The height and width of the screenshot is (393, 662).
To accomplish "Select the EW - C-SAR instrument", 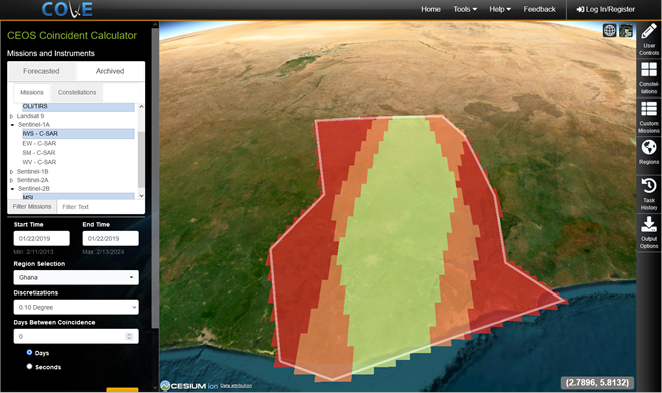I will (39, 144).
